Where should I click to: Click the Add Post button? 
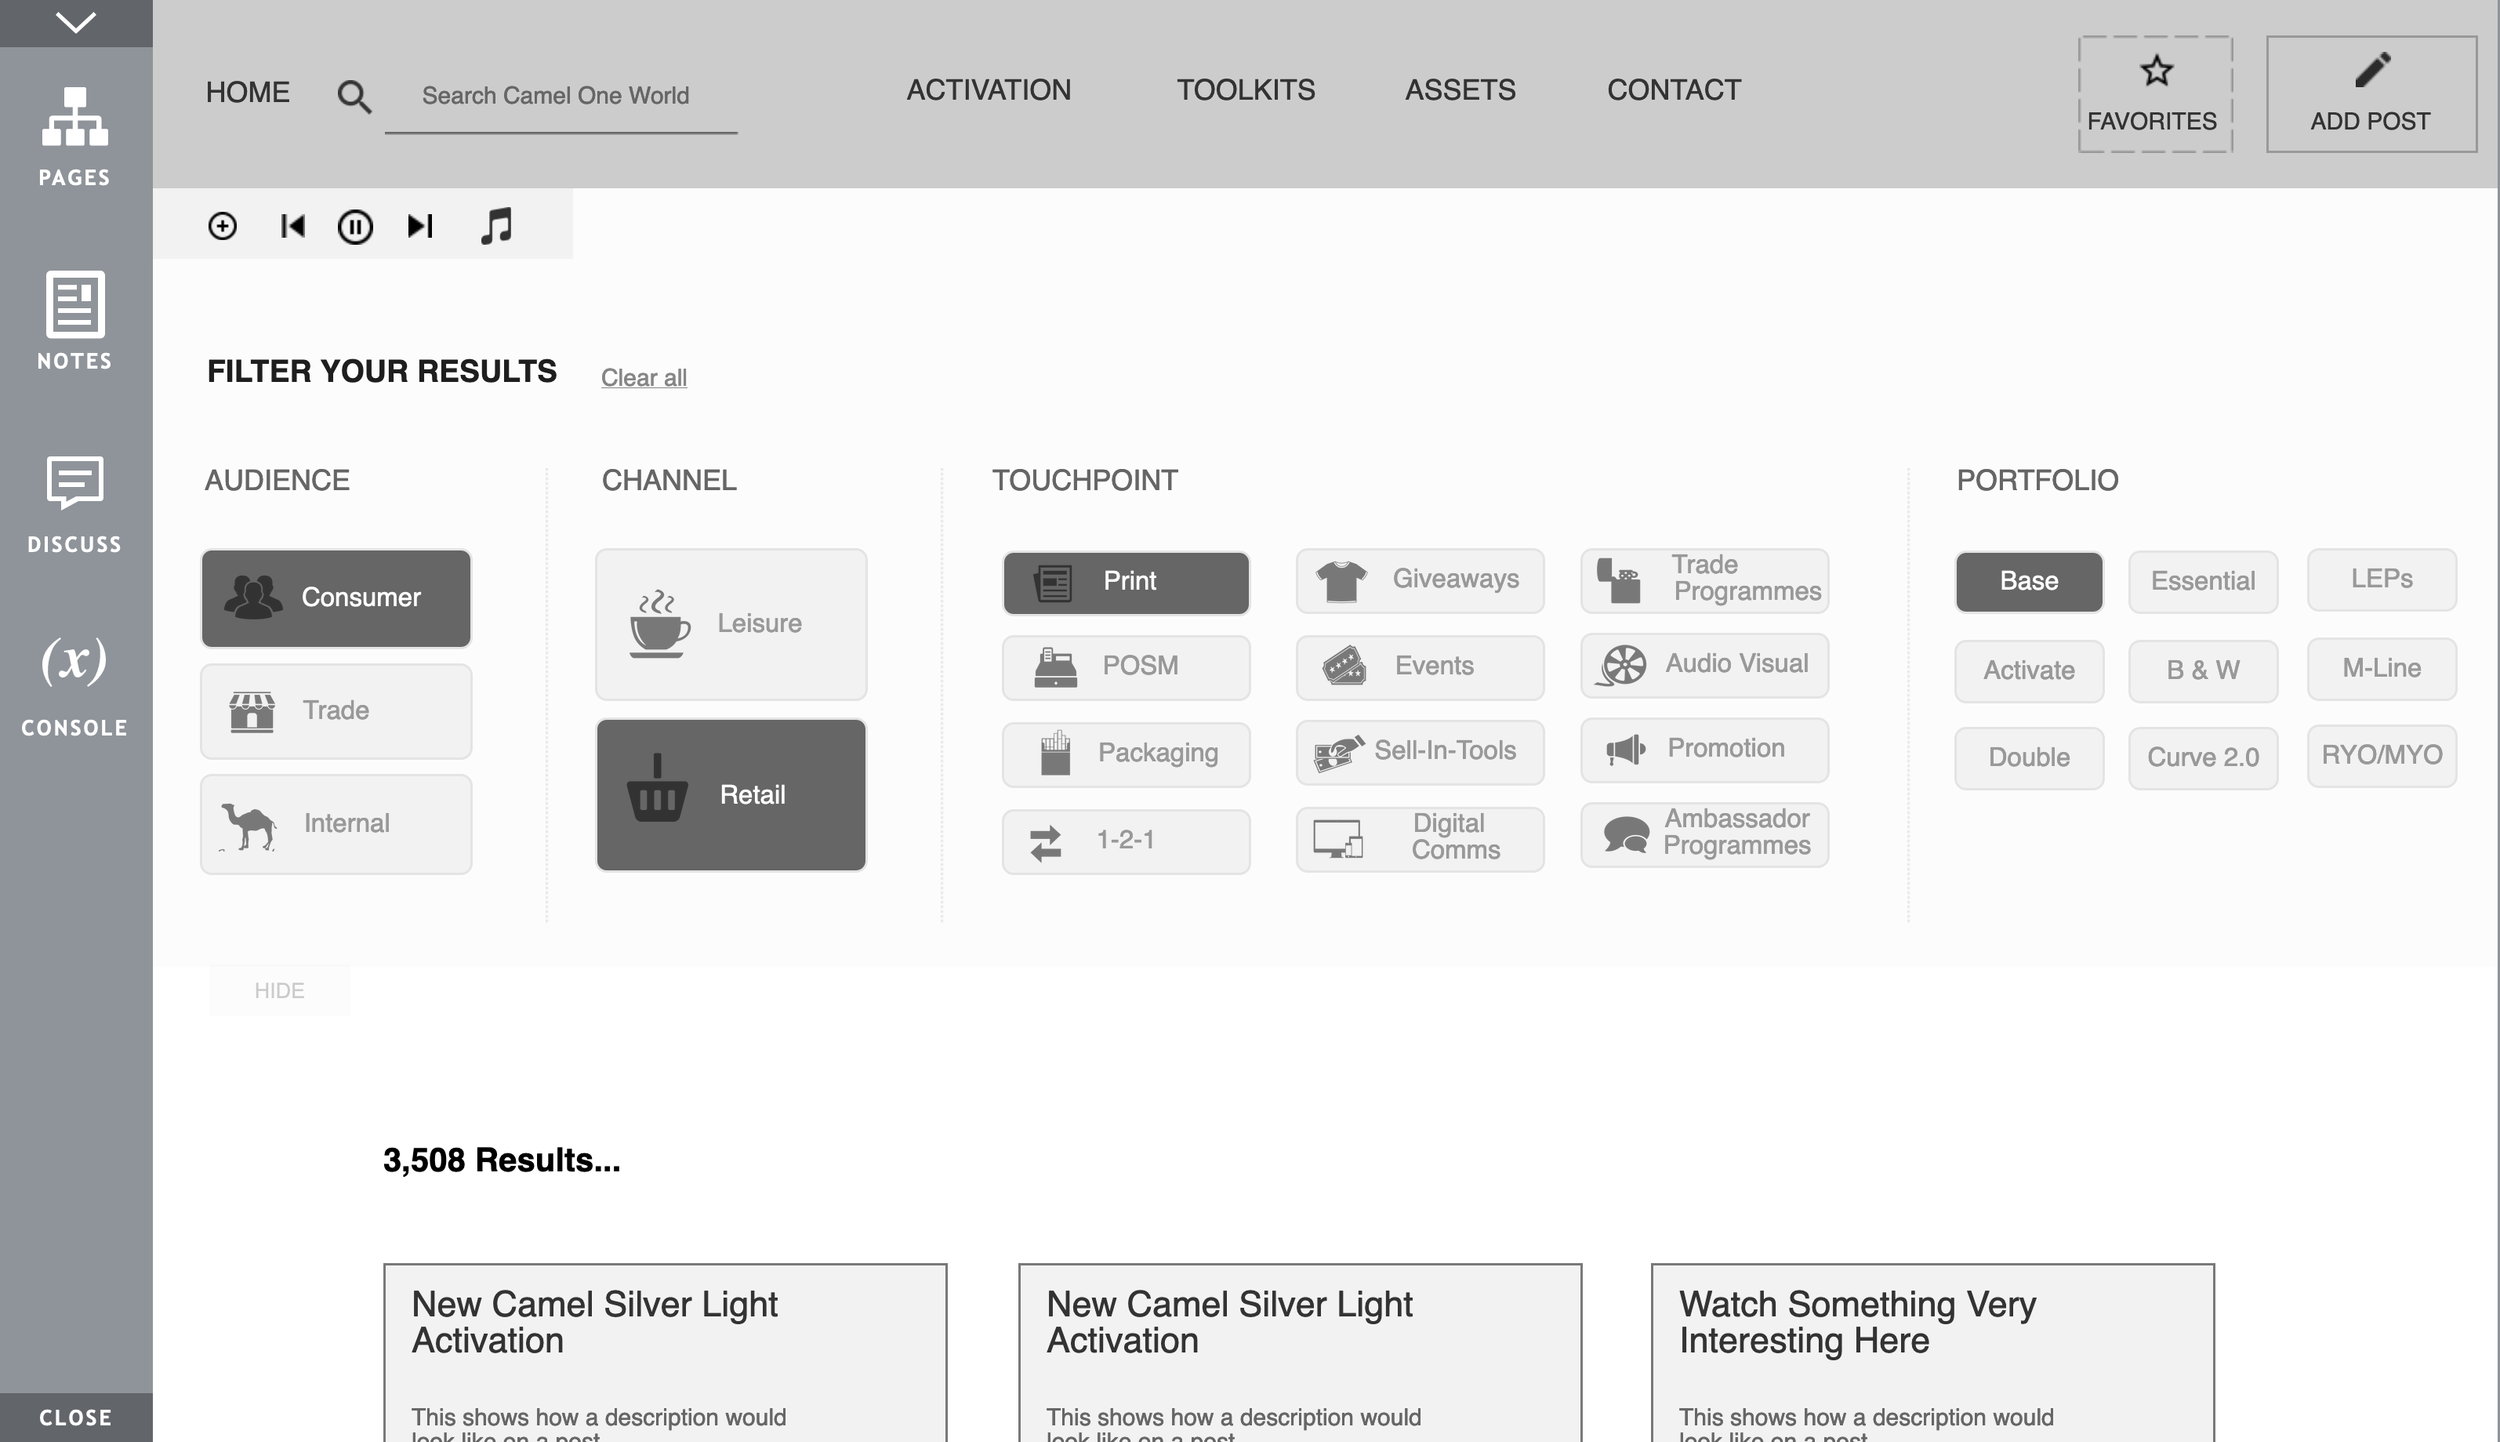tap(2370, 94)
